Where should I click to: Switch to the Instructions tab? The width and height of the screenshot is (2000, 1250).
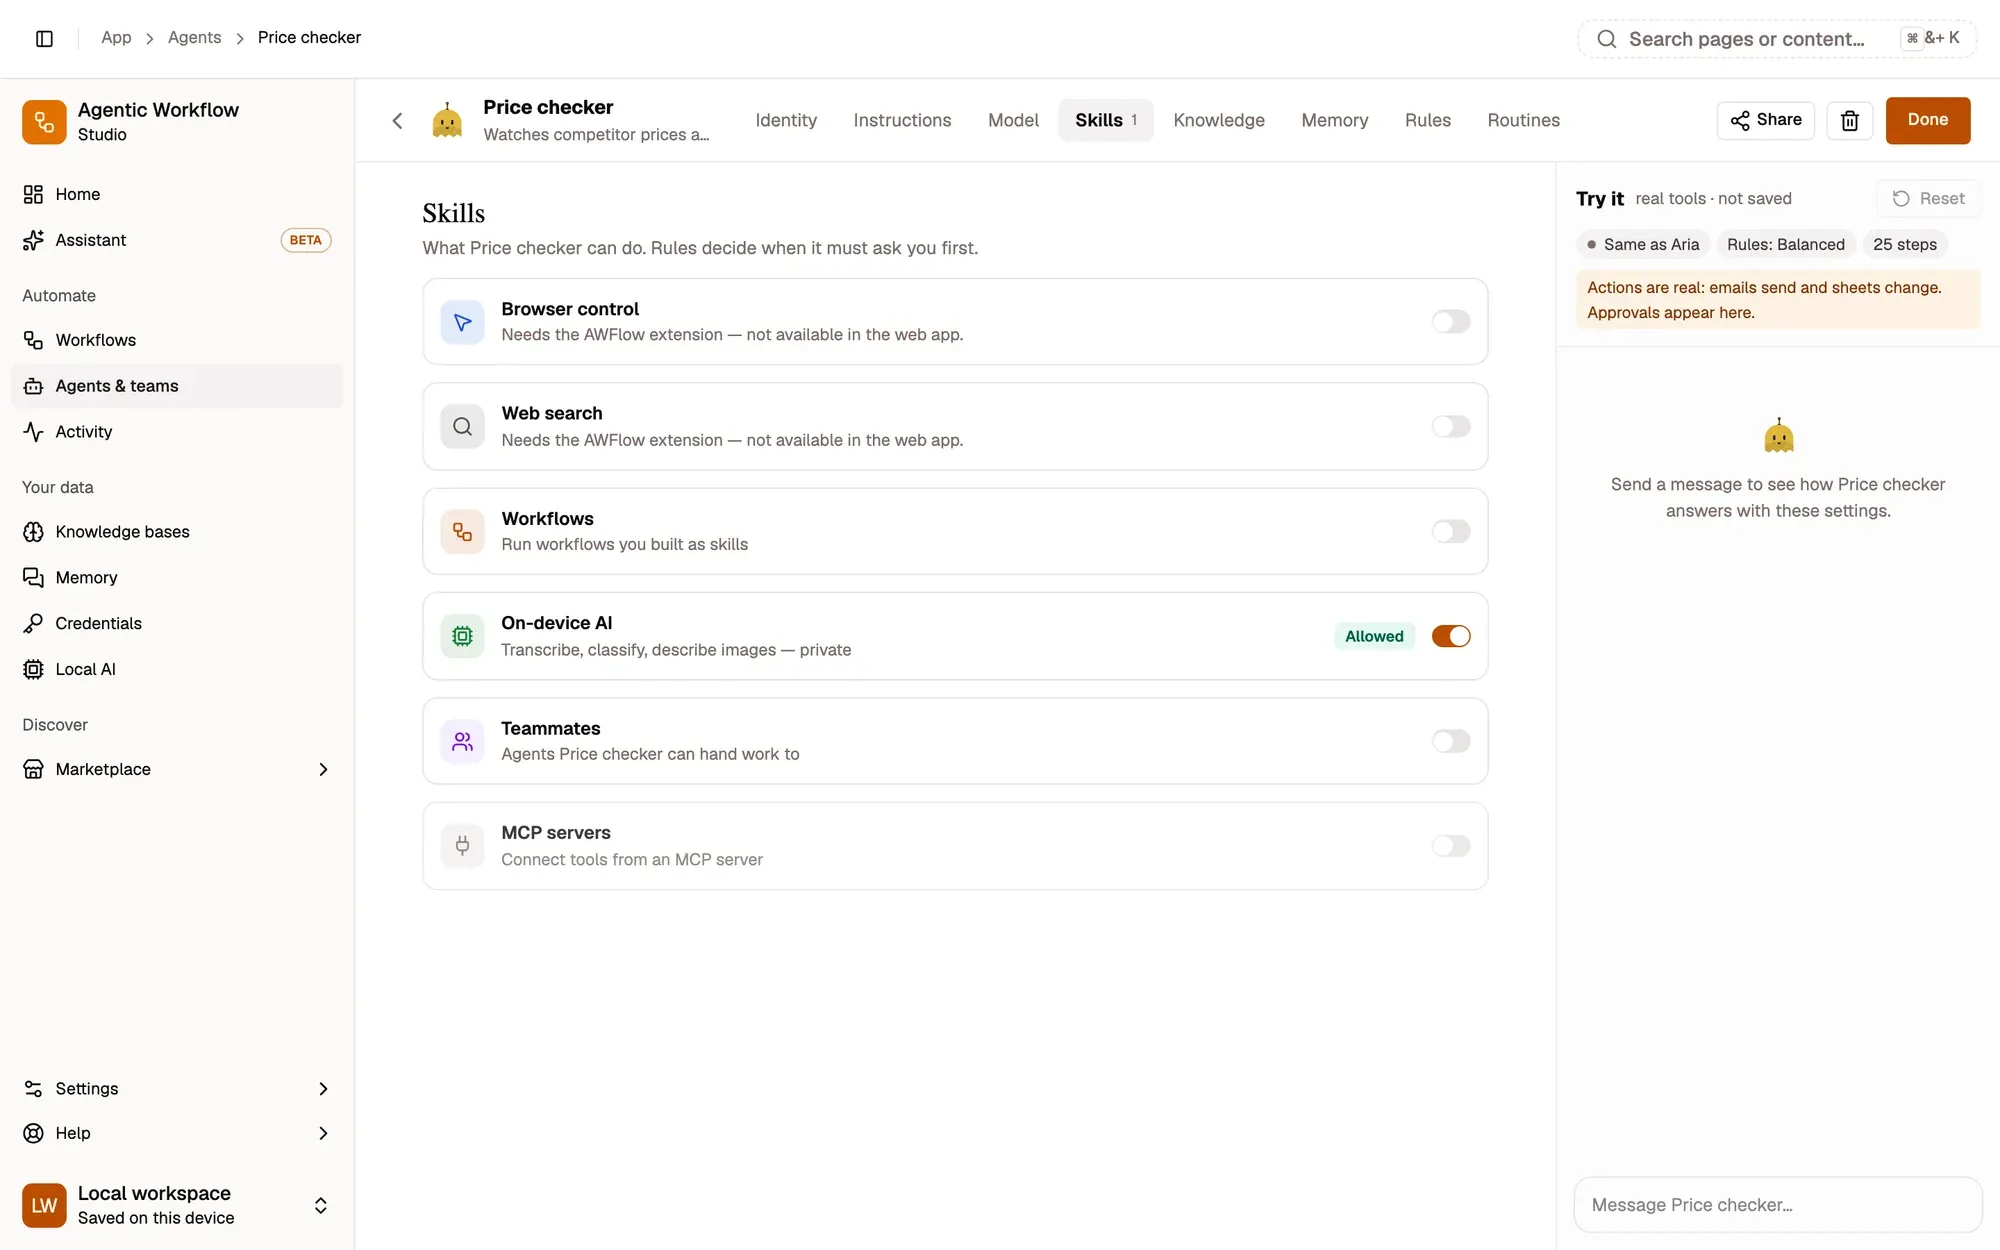coord(902,120)
